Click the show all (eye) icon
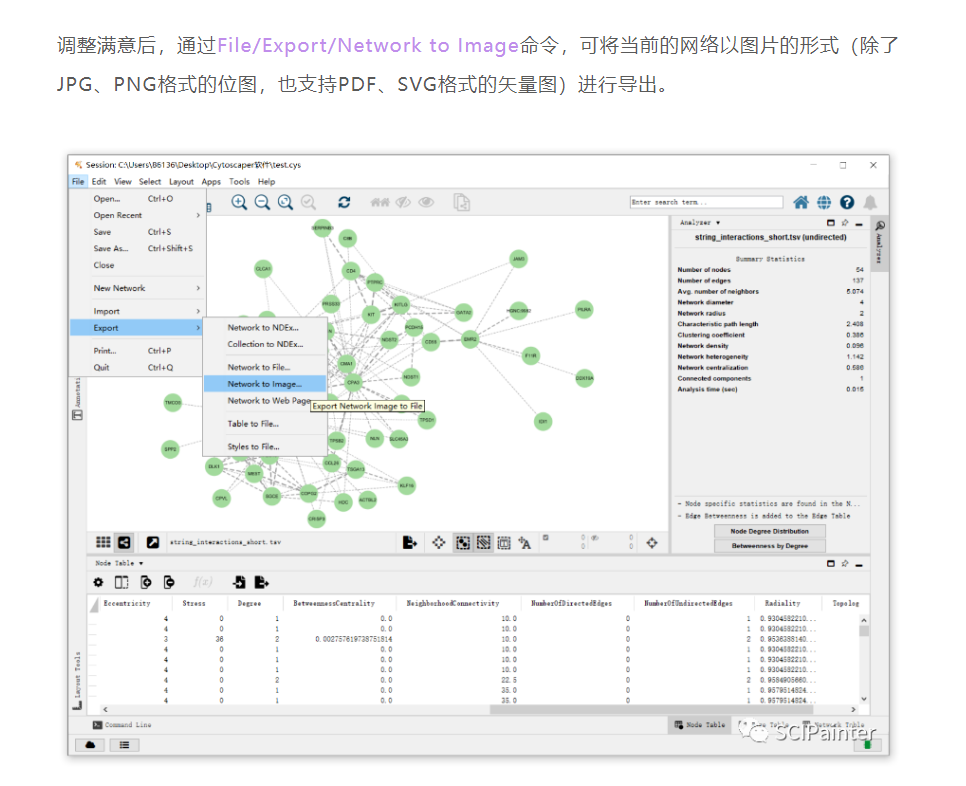This screenshot has width=966, height=786. tap(426, 202)
